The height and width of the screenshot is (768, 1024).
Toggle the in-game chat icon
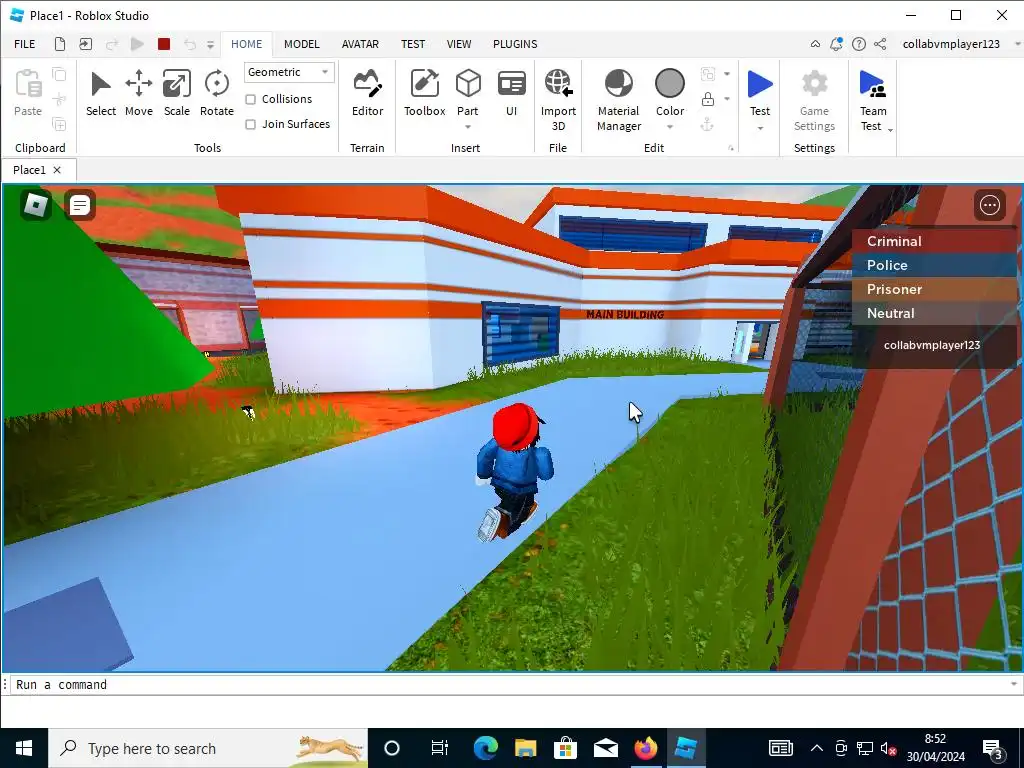point(80,206)
